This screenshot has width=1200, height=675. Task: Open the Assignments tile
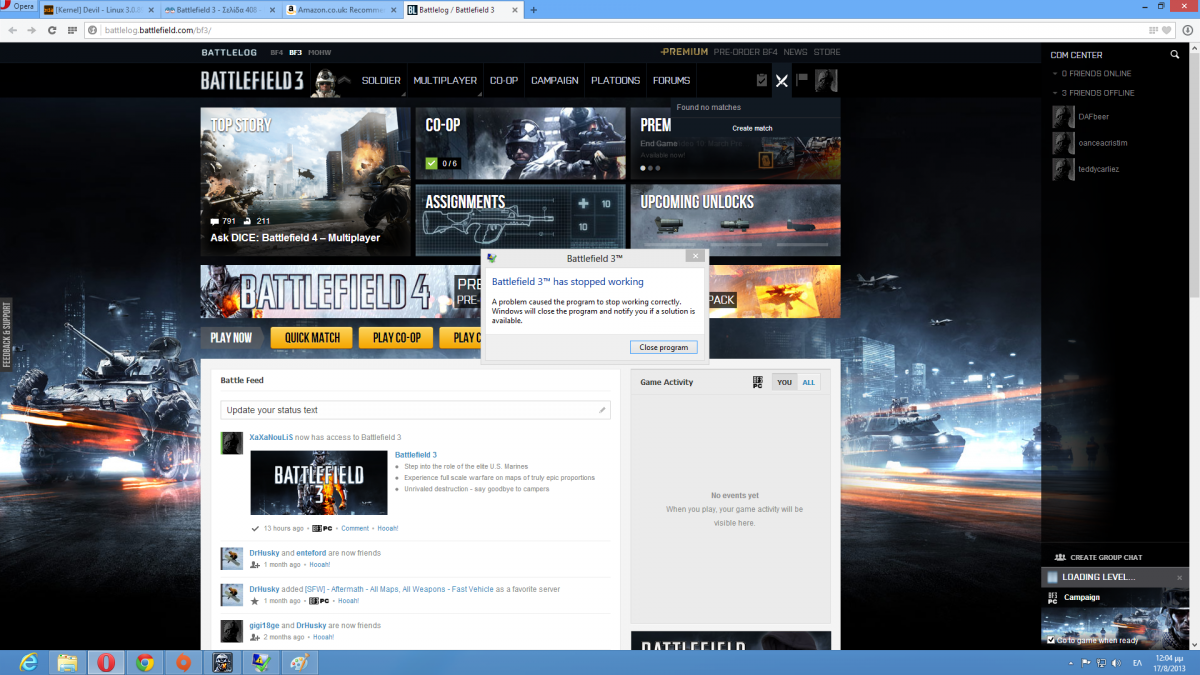click(521, 220)
